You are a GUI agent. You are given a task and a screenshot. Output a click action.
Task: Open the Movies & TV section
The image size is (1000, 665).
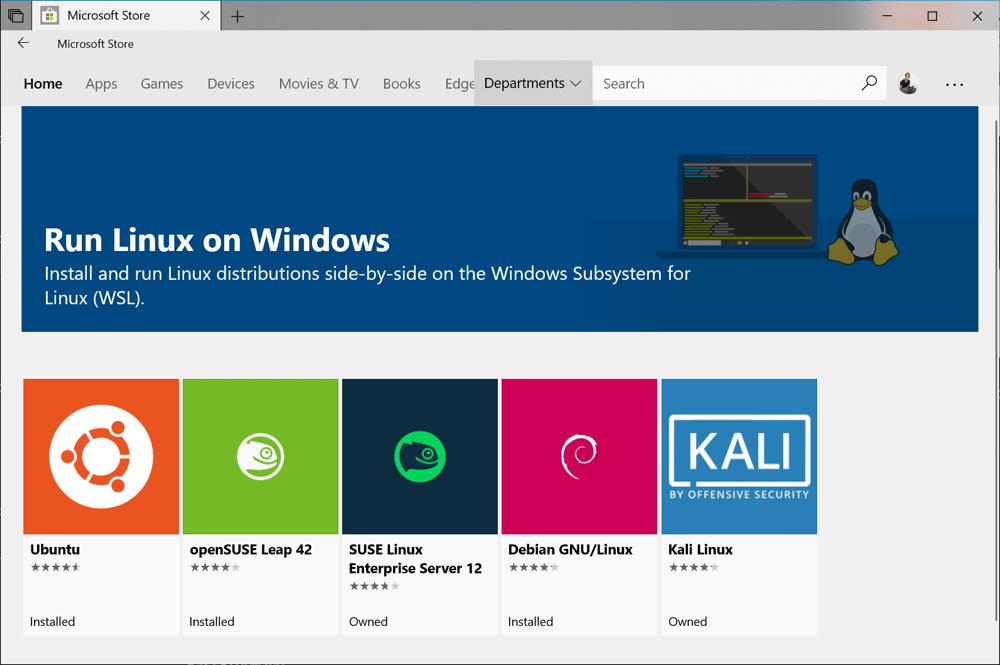point(318,84)
